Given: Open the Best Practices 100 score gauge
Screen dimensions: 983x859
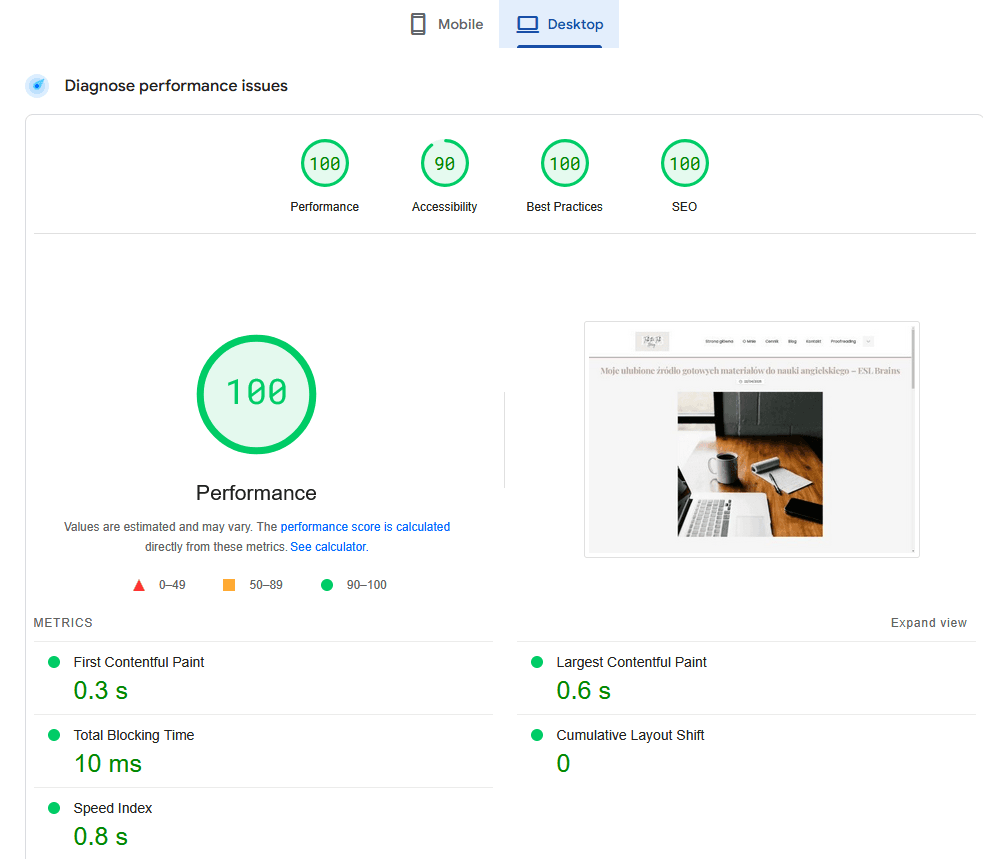Looking at the screenshot, I should [565, 164].
